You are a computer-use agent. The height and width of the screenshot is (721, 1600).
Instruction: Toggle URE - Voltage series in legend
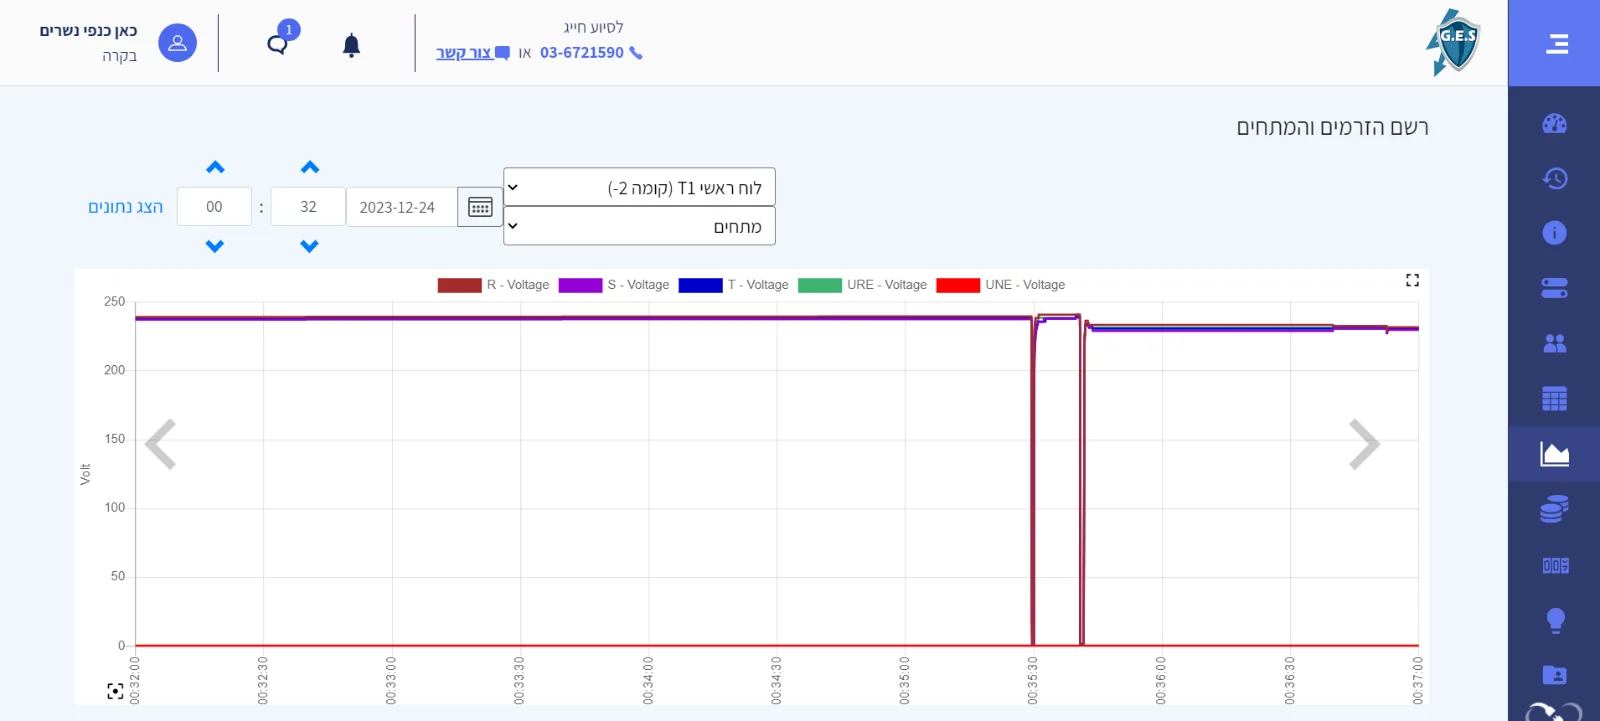point(862,285)
